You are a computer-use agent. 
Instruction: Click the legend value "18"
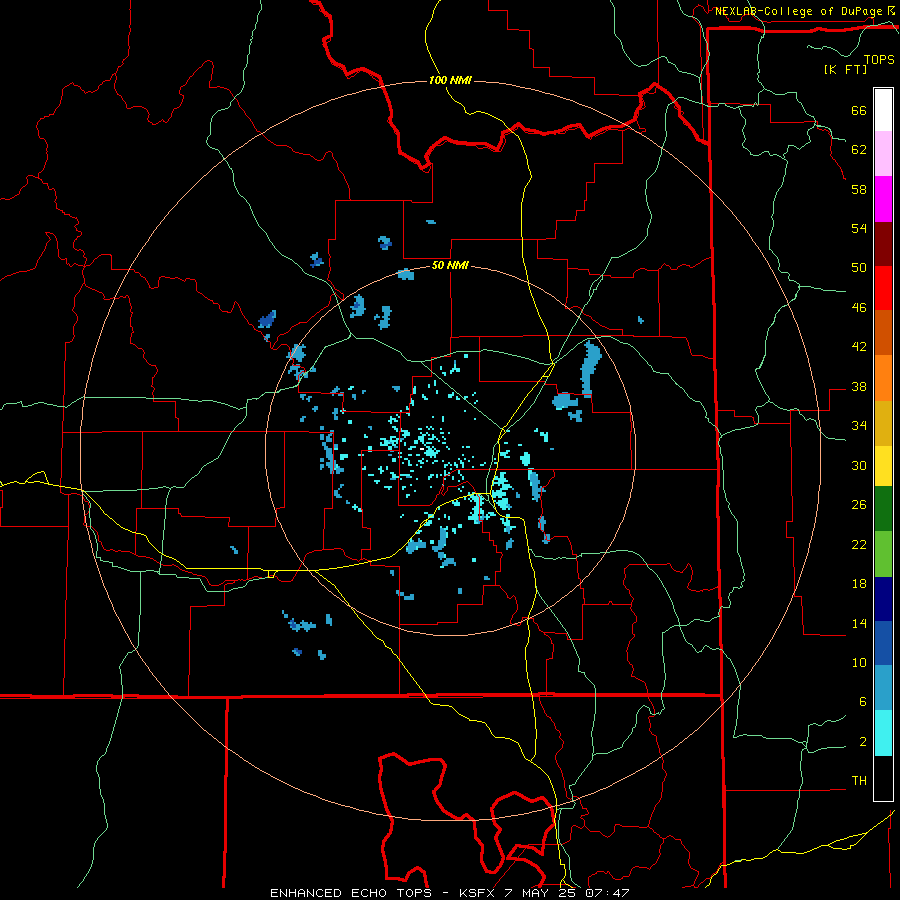click(859, 584)
